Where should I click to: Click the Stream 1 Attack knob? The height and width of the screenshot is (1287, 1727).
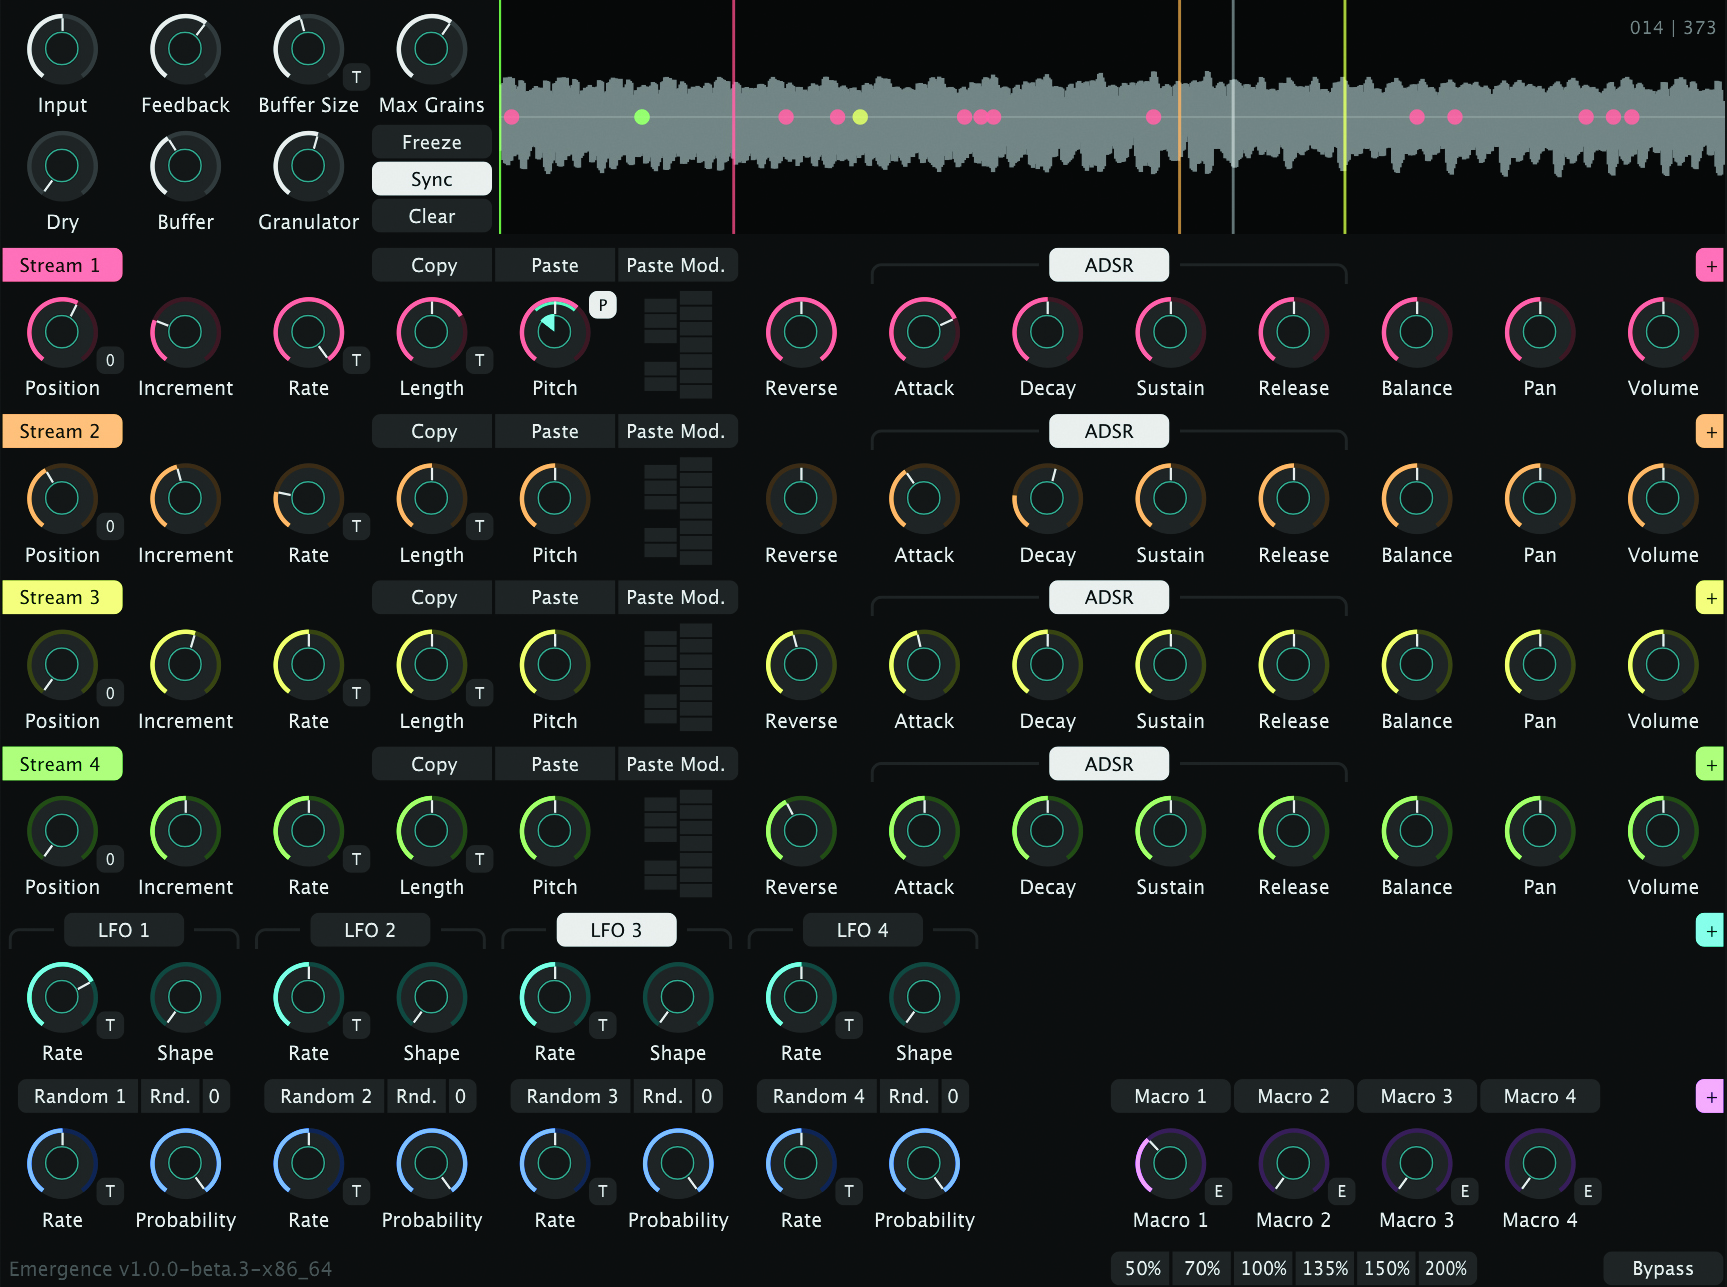(924, 332)
